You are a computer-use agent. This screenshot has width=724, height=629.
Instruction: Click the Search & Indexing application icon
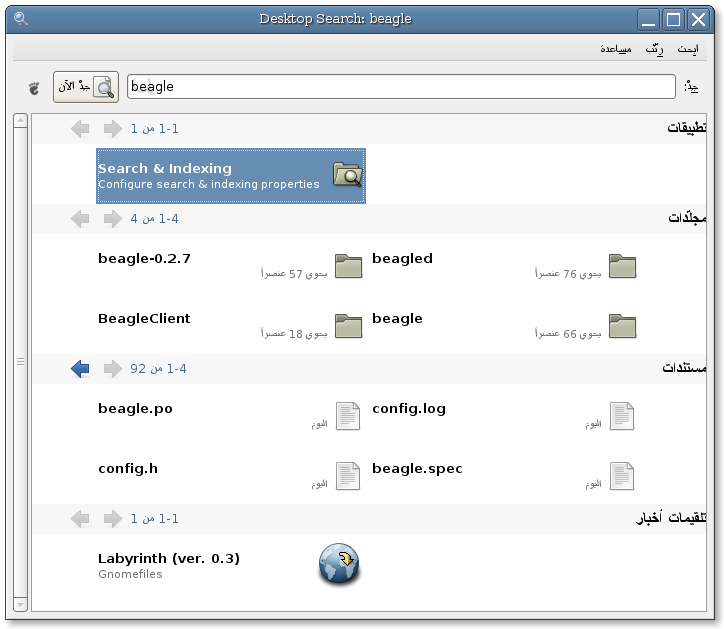[347, 176]
